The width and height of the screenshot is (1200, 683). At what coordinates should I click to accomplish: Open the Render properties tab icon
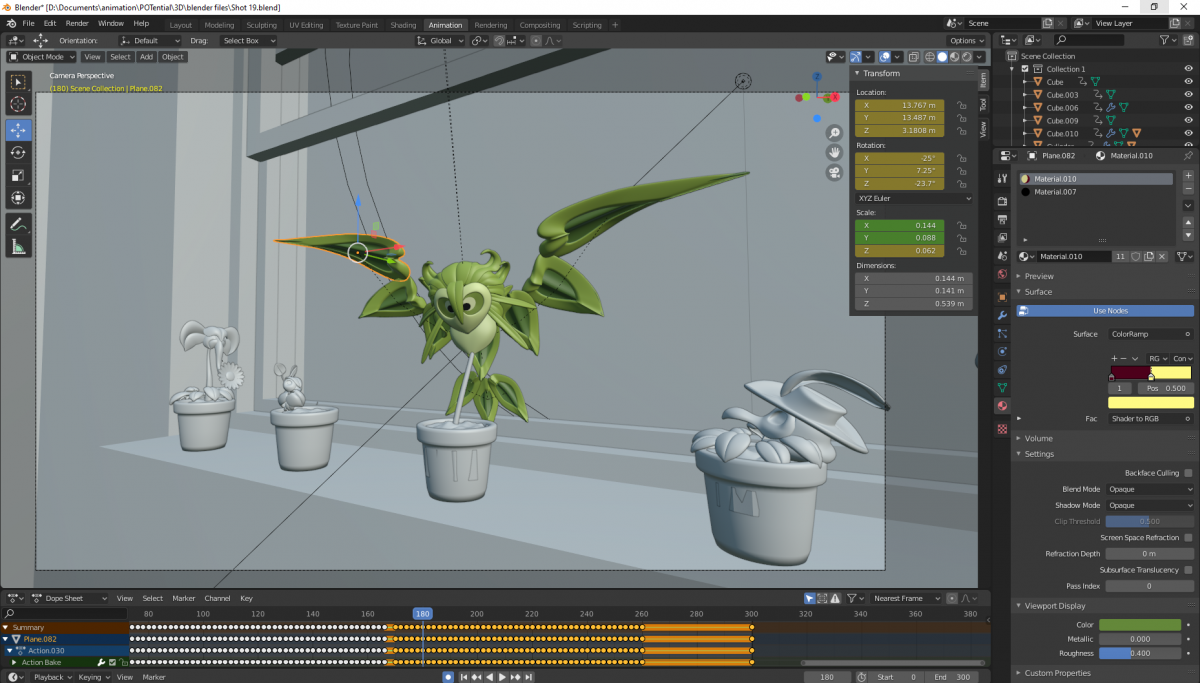click(x=1002, y=201)
